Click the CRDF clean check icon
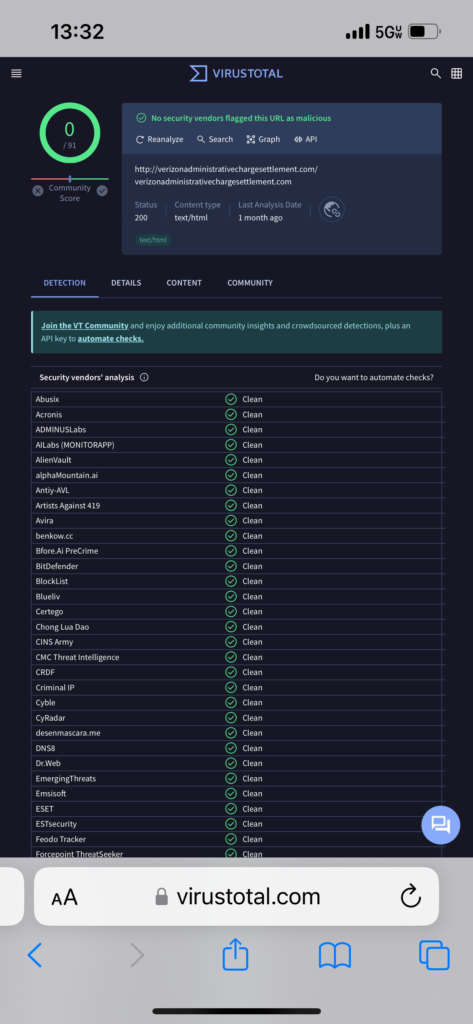Screen dimensions: 473x1024 (231, 672)
